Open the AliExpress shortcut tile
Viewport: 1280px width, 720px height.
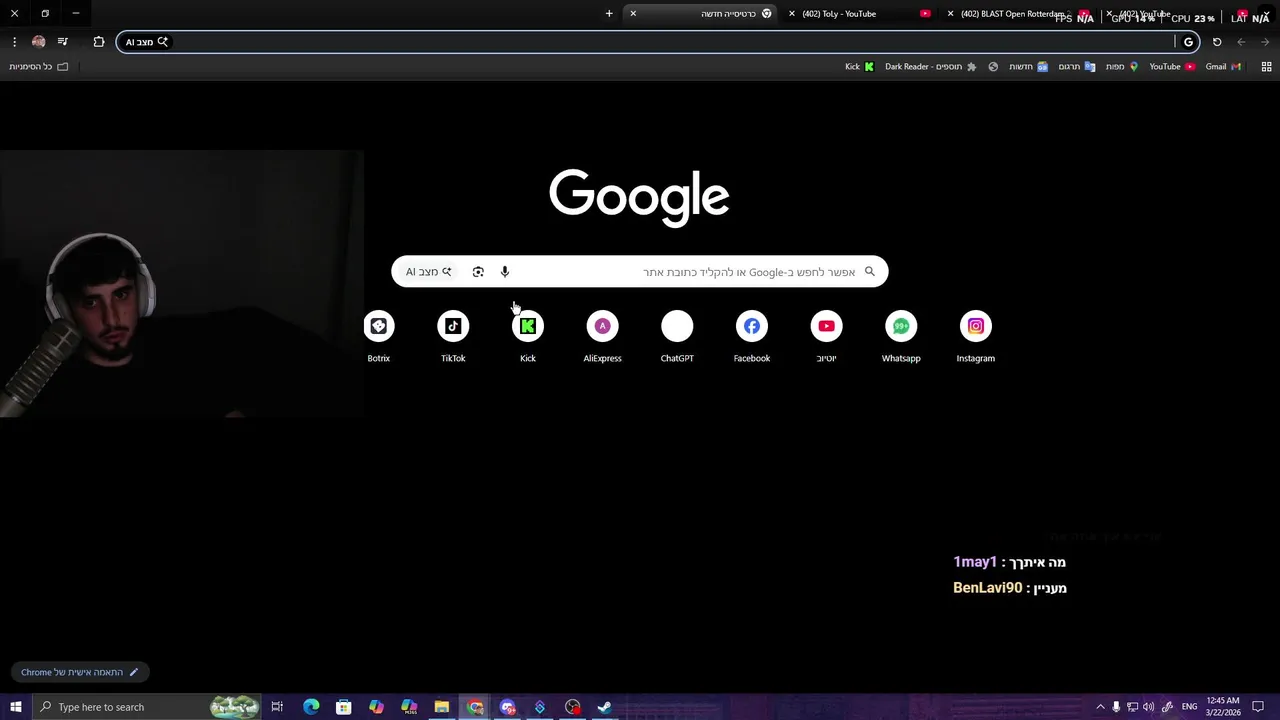click(602, 337)
